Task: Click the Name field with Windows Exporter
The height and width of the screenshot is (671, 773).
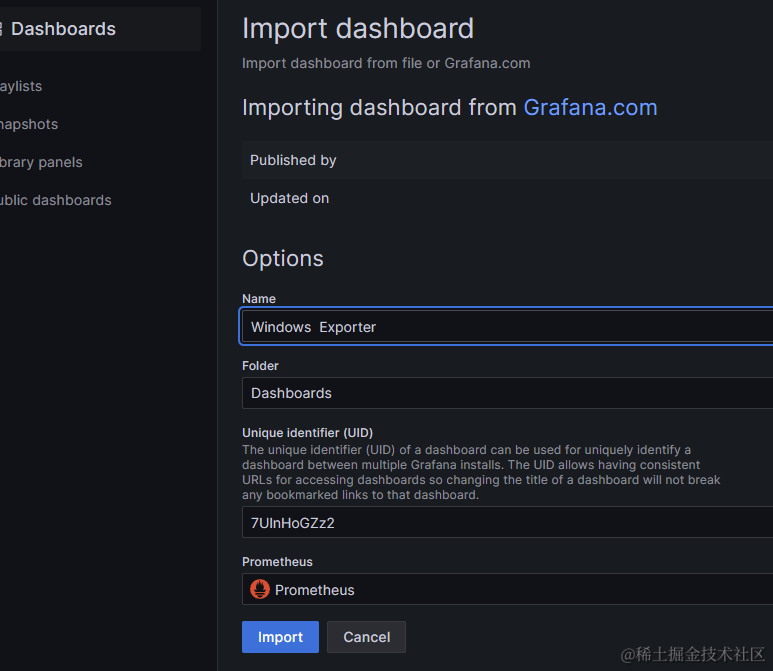Action: coord(507,327)
